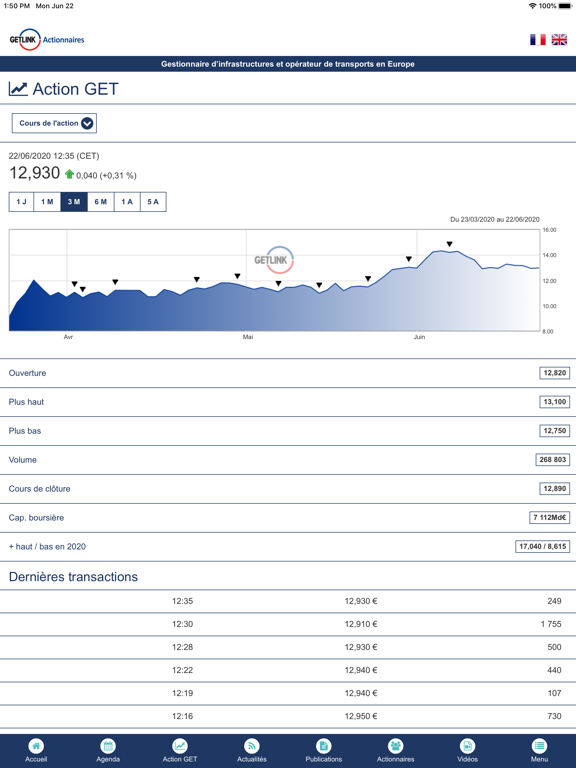Click the Cap. boursière value 7 112Md€
This screenshot has width=576, height=768.
tap(550, 517)
